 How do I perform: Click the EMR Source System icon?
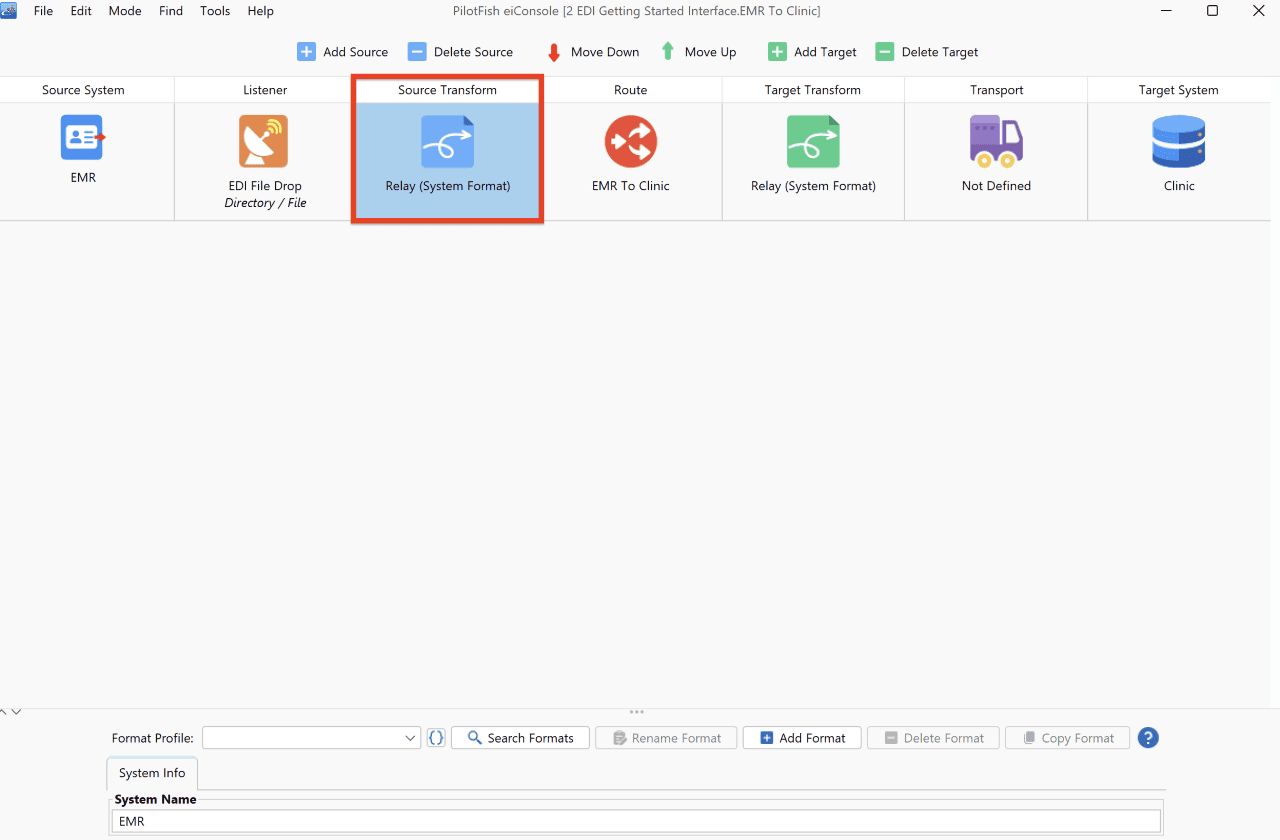(x=83, y=138)
